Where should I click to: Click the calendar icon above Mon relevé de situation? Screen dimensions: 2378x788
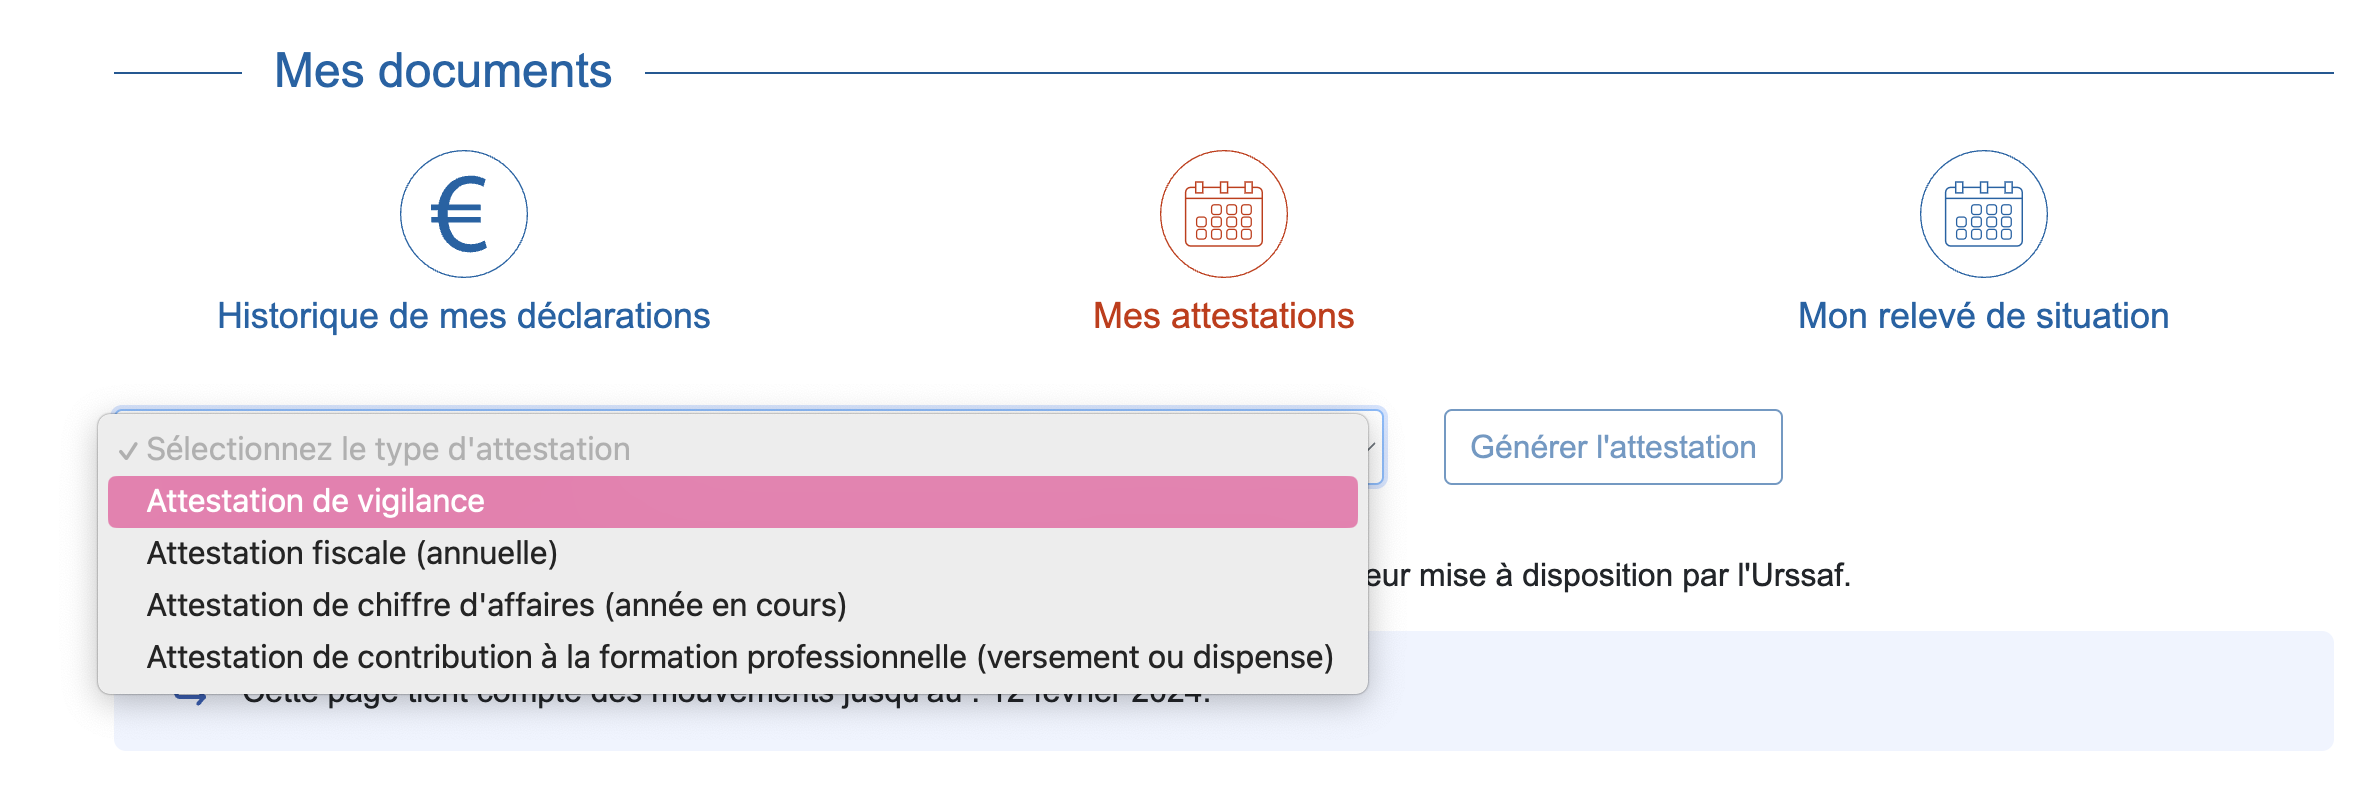click(1983, 215)
